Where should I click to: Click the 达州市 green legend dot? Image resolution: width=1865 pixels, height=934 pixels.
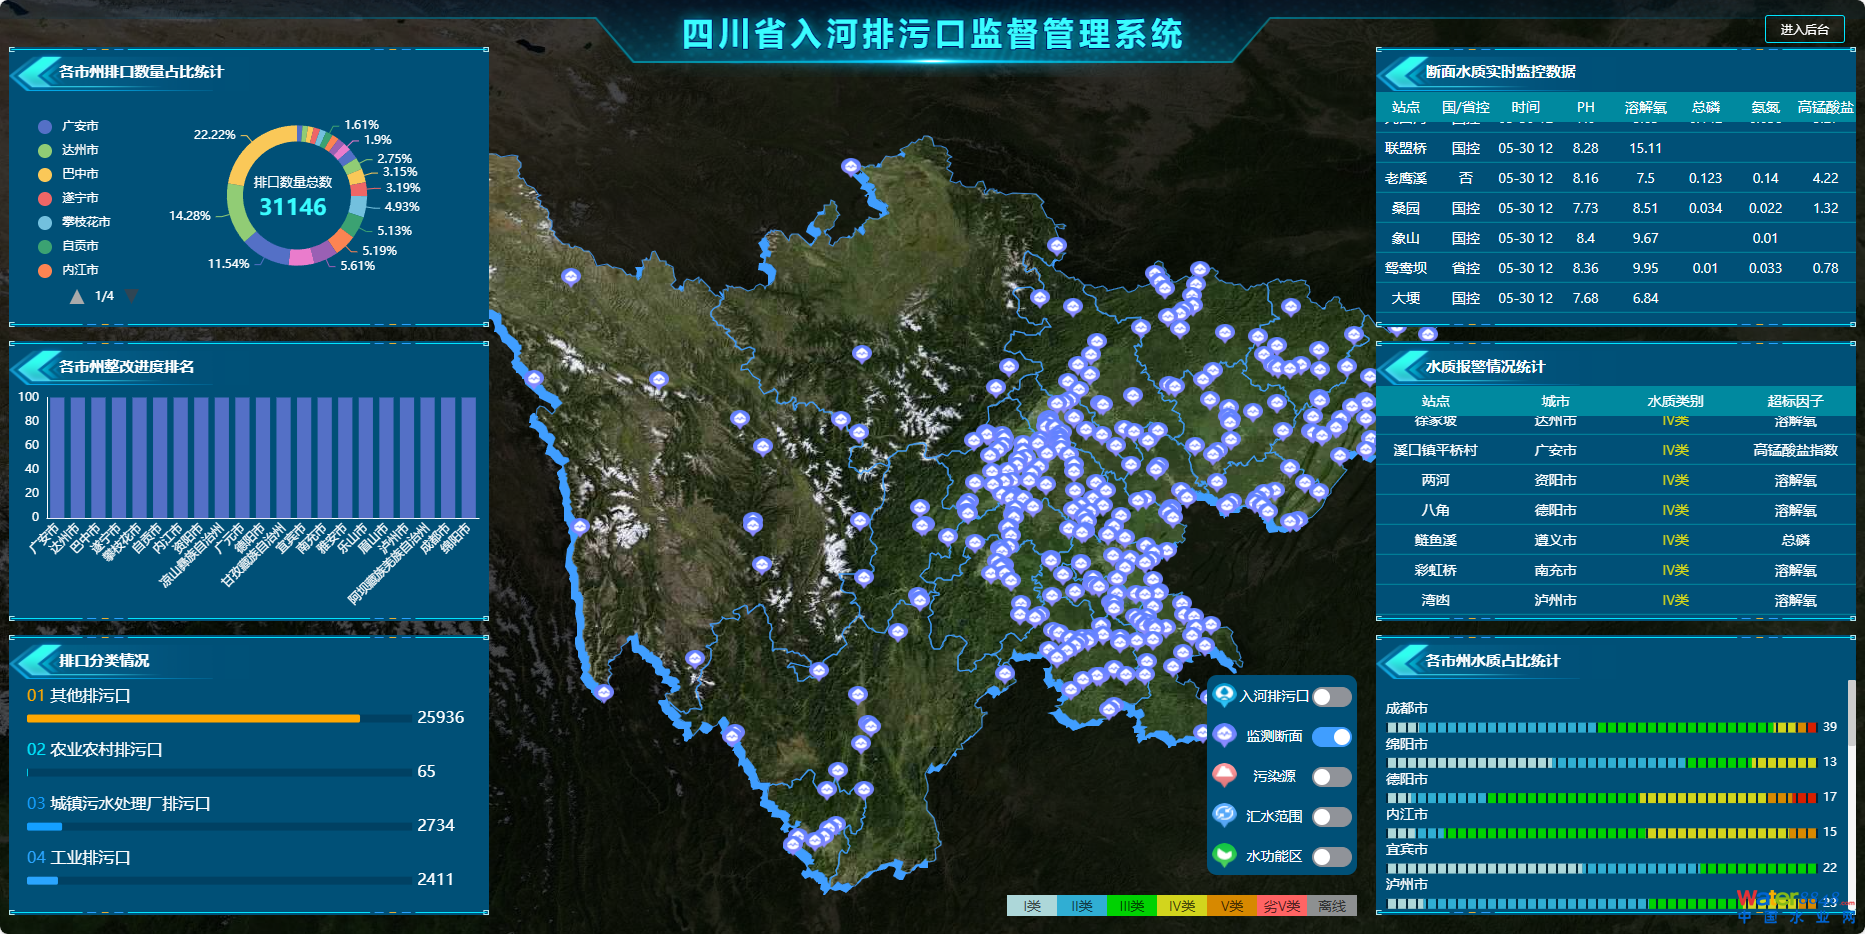click(x=45, y=151)
